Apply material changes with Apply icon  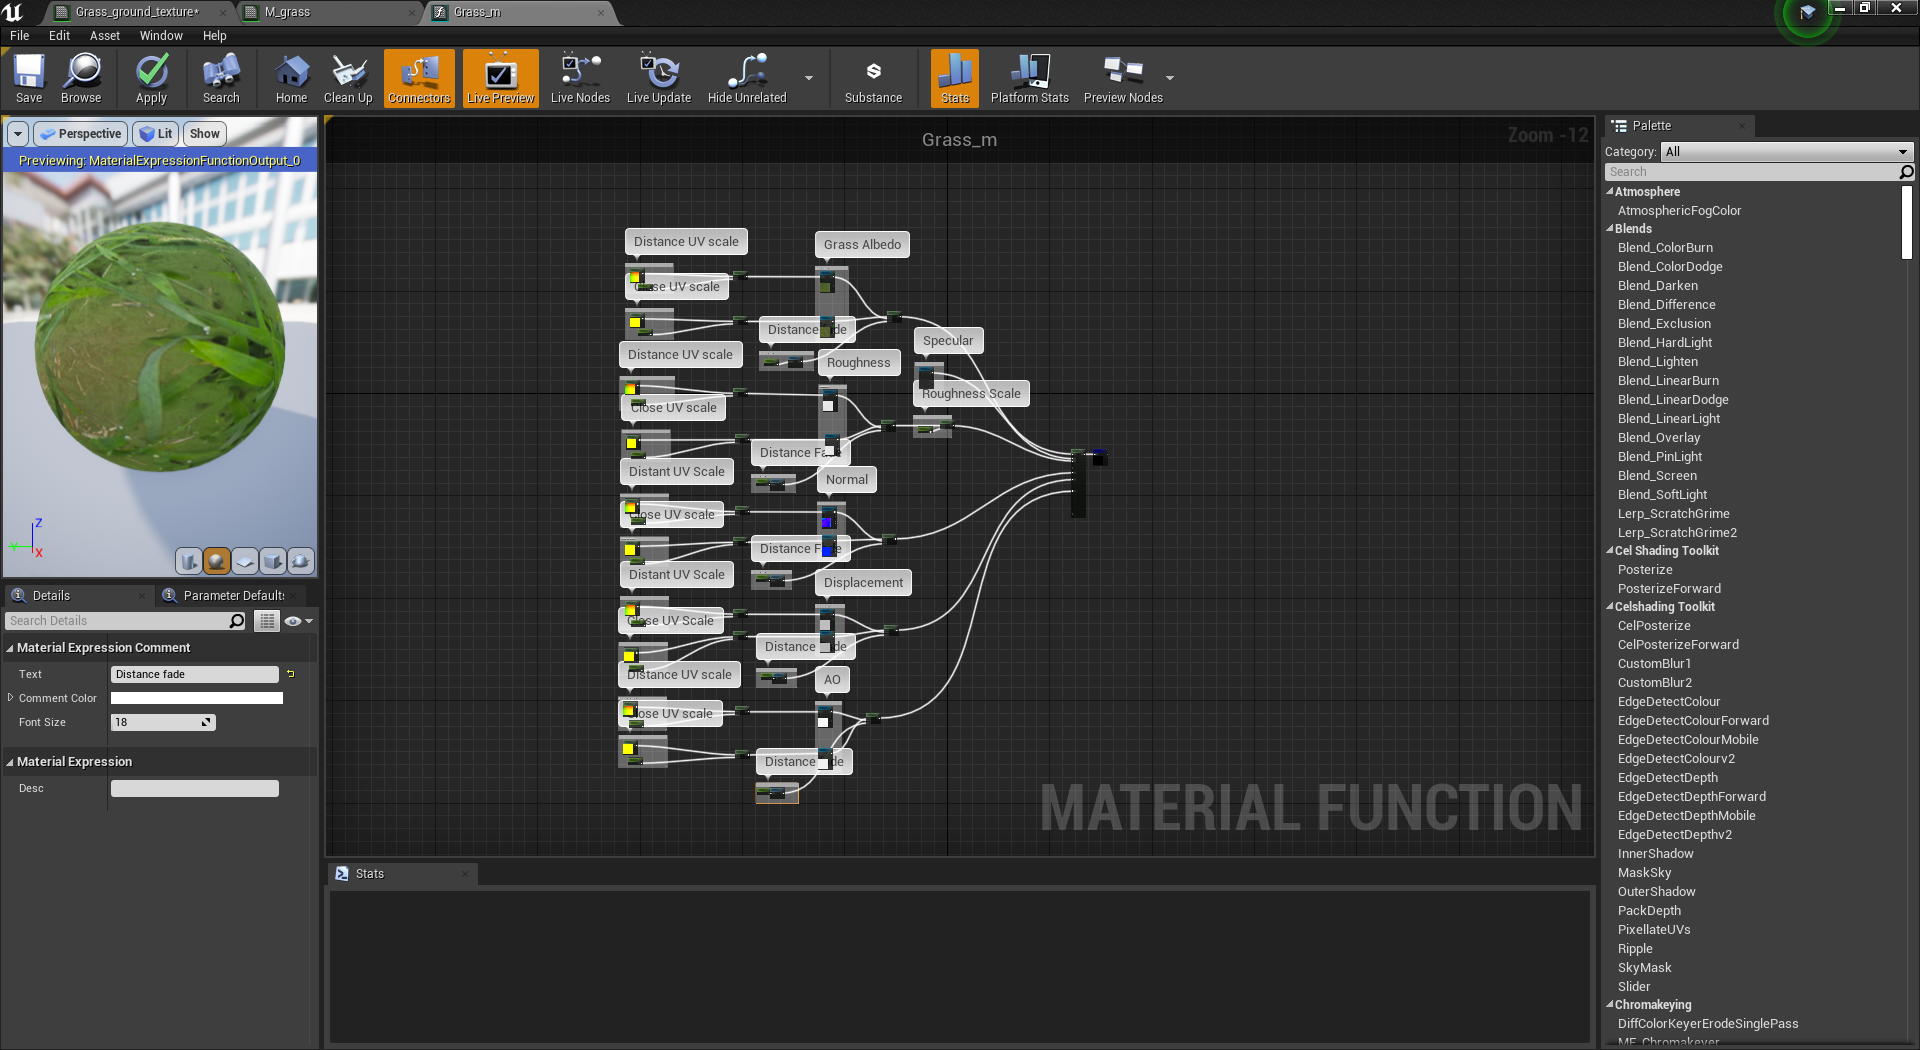[151, 78]
